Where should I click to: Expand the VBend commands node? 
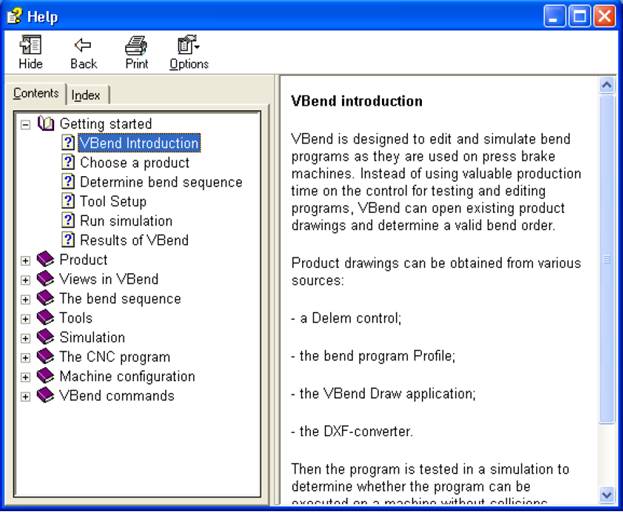25,397
